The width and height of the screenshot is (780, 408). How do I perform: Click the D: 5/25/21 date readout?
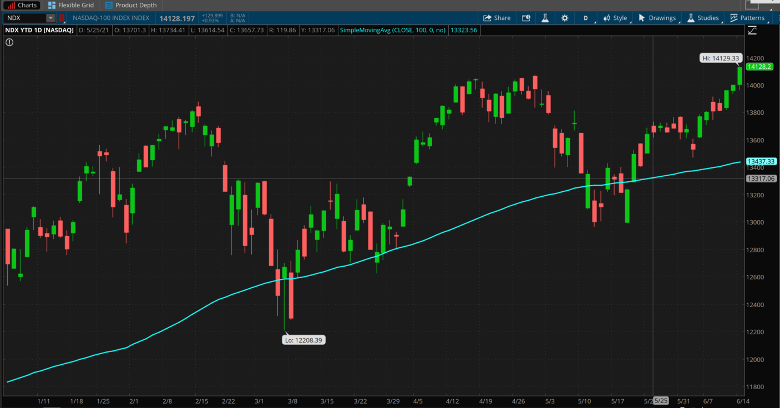pyautogui.click(x=94, y=30)
